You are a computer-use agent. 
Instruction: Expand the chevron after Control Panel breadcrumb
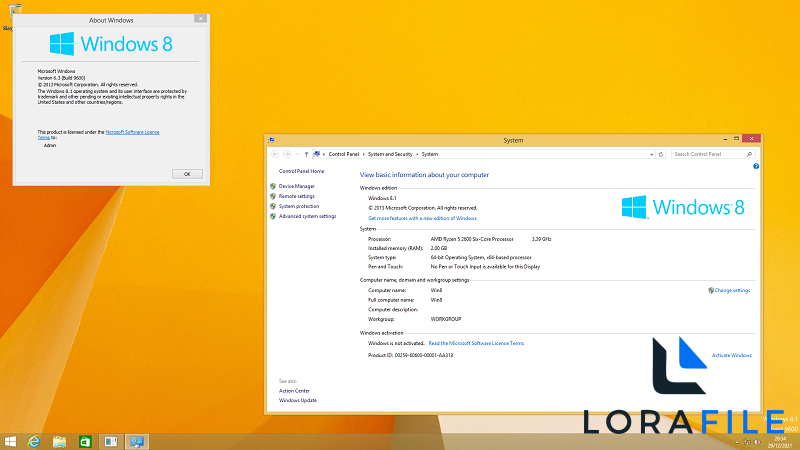(363, 154)
